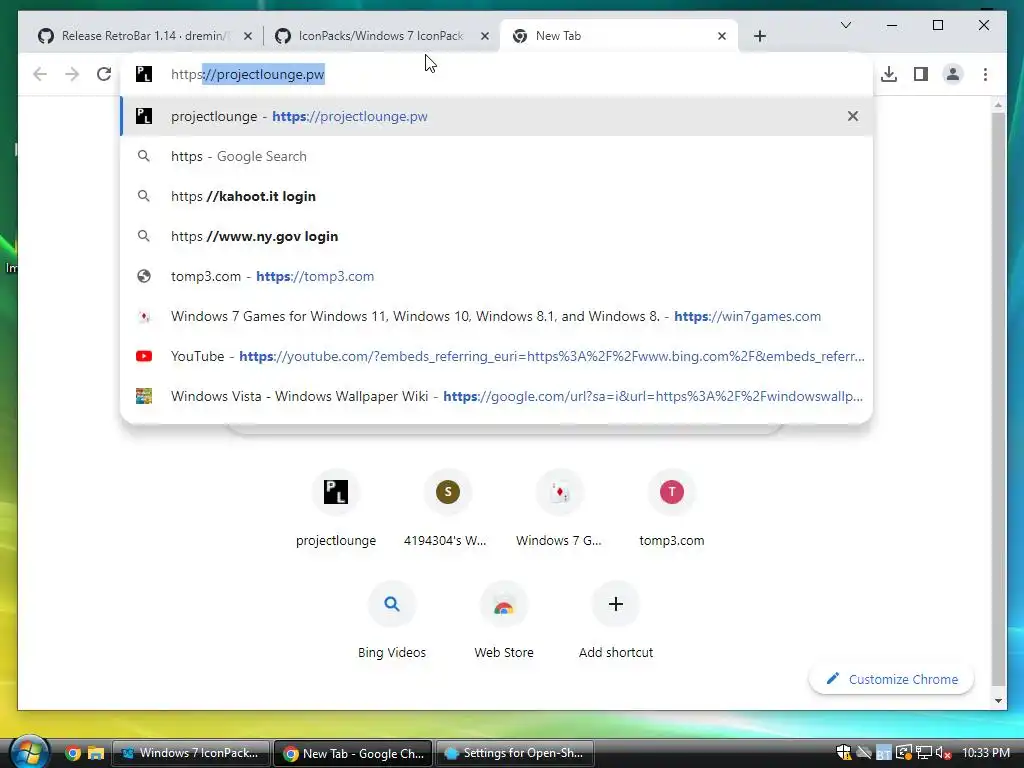Click the scrollbar down arrow

(x=998, y=701)
